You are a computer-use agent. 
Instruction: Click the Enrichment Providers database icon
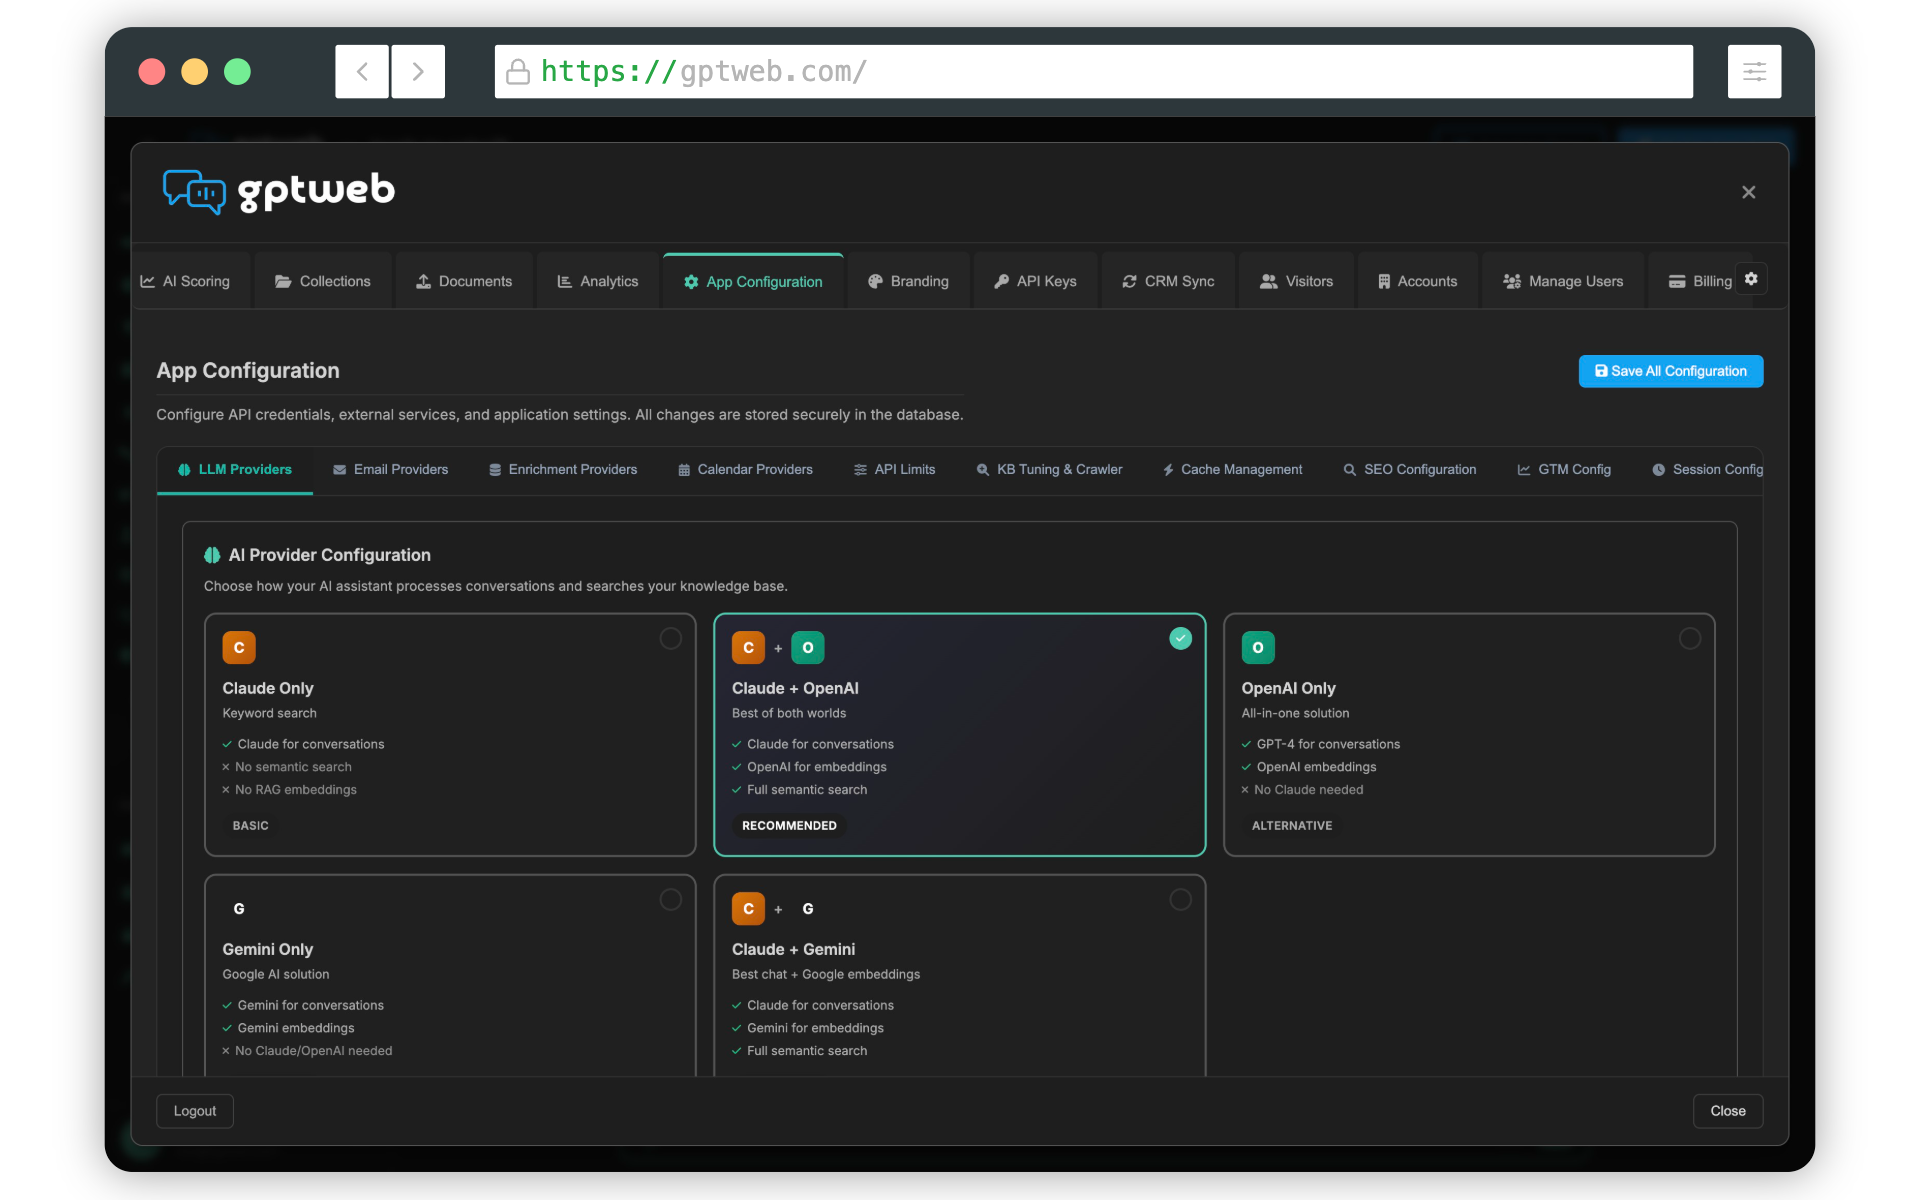(x=495, y=470)
